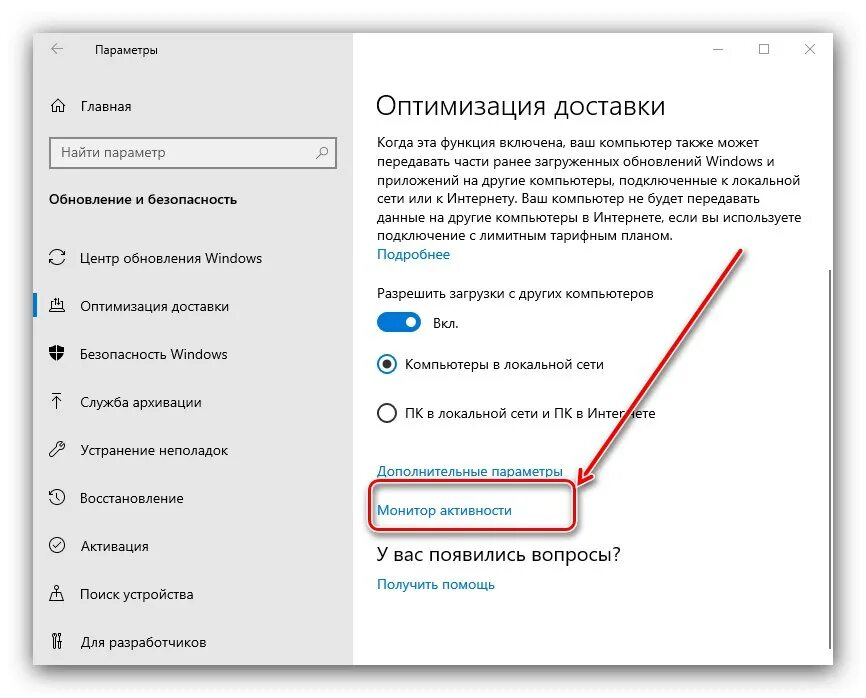Click the backup service upload arrow icon

click(x=56, y=401)
